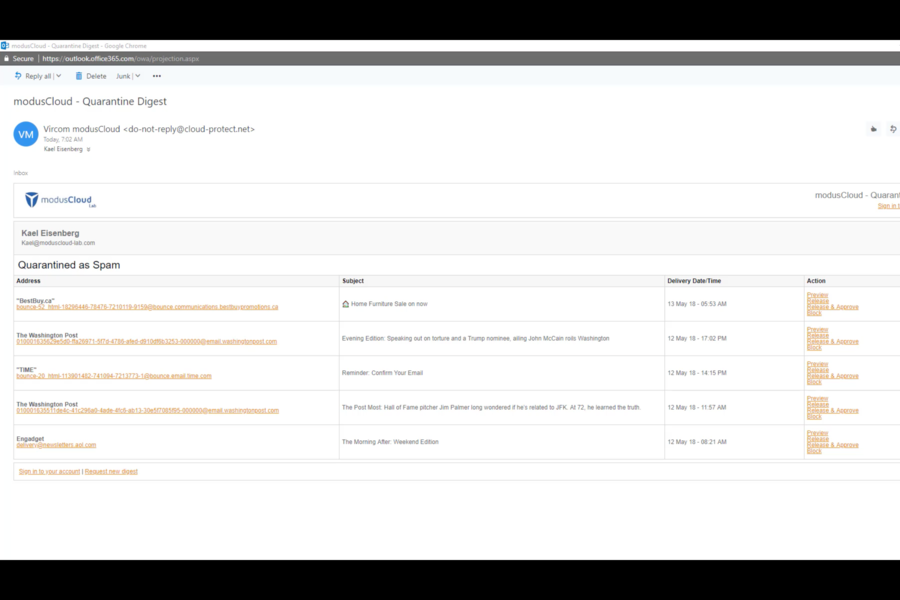Screen dimensions: 900x600
Task: Click the Delete trash can icon
Action: click(79, 76)
